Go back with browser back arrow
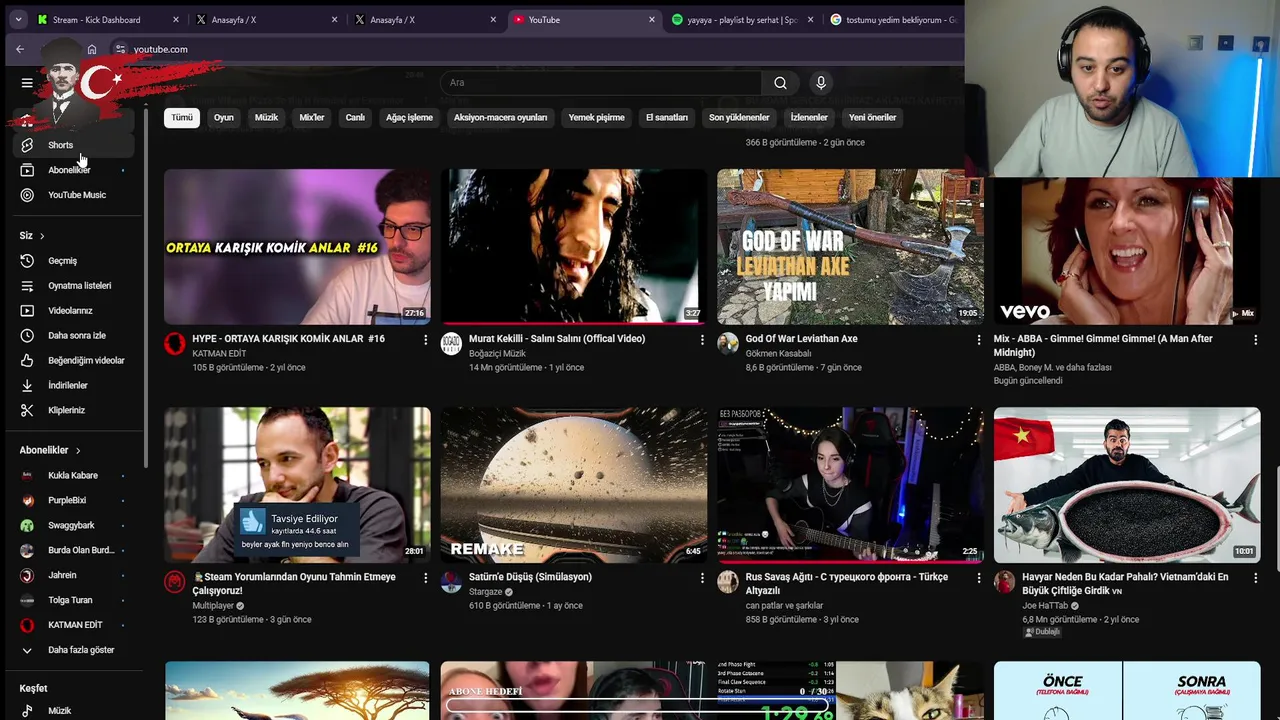This screenshot has height=720, width=1280. [20, 49]
